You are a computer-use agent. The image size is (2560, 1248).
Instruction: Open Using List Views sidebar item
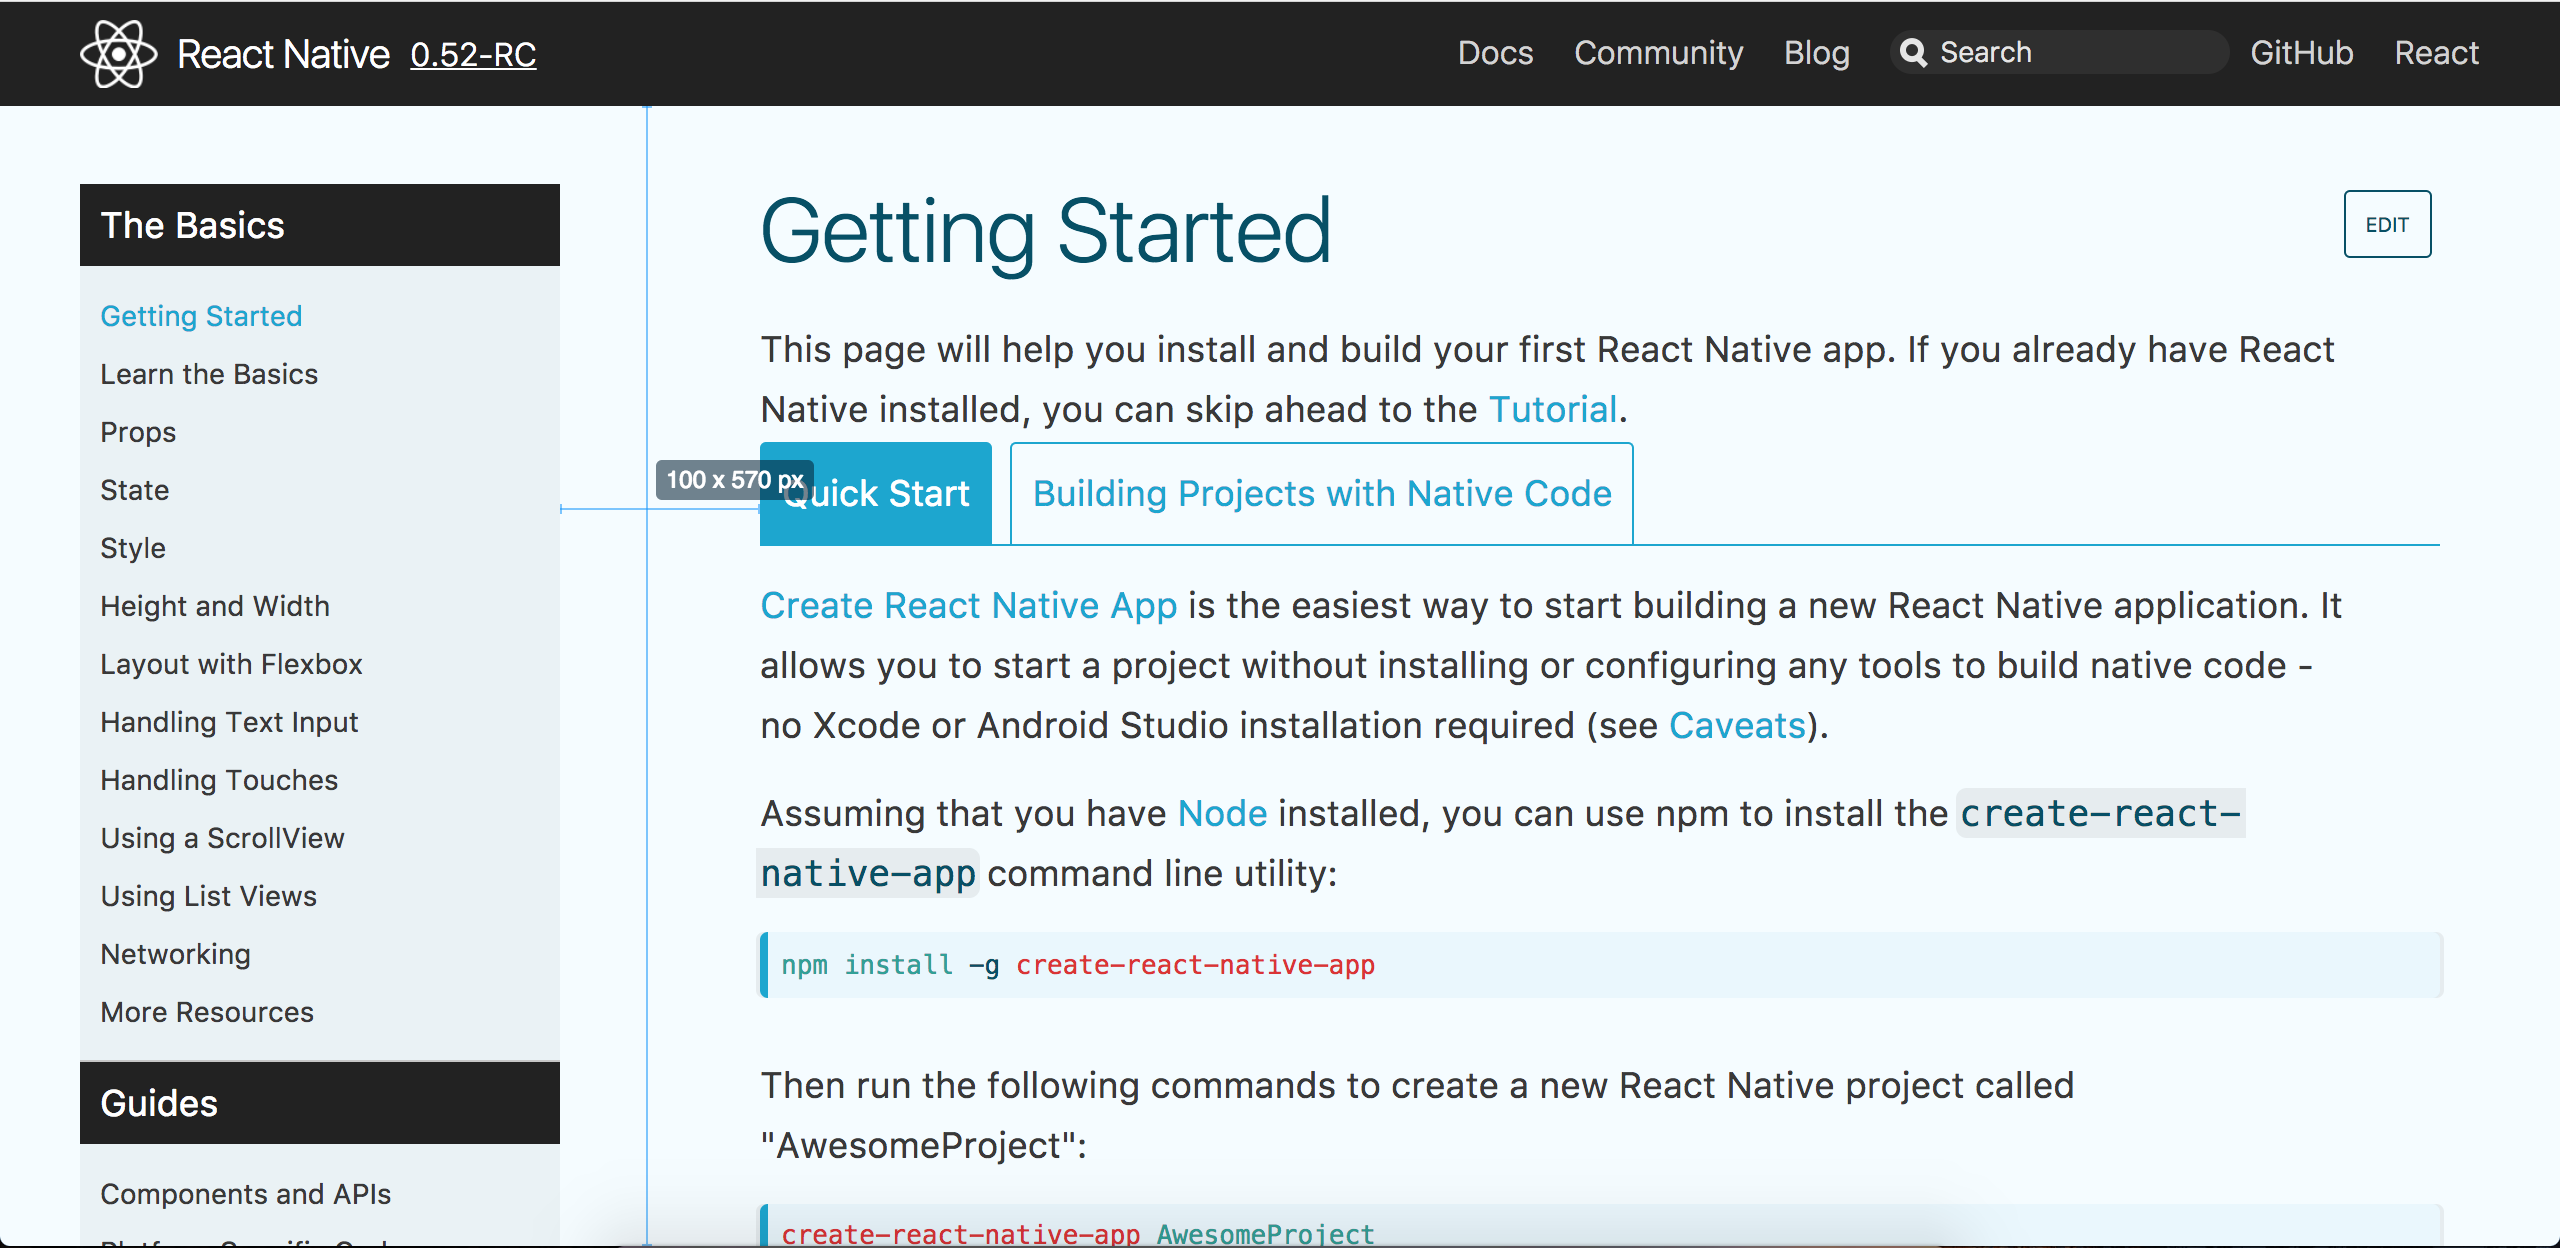[208, 896]
